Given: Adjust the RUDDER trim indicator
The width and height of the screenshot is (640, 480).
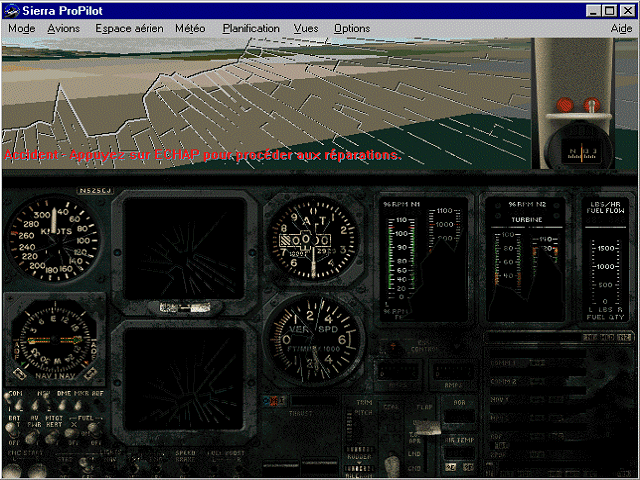Looking at the screenshot, I should [359, 449].
